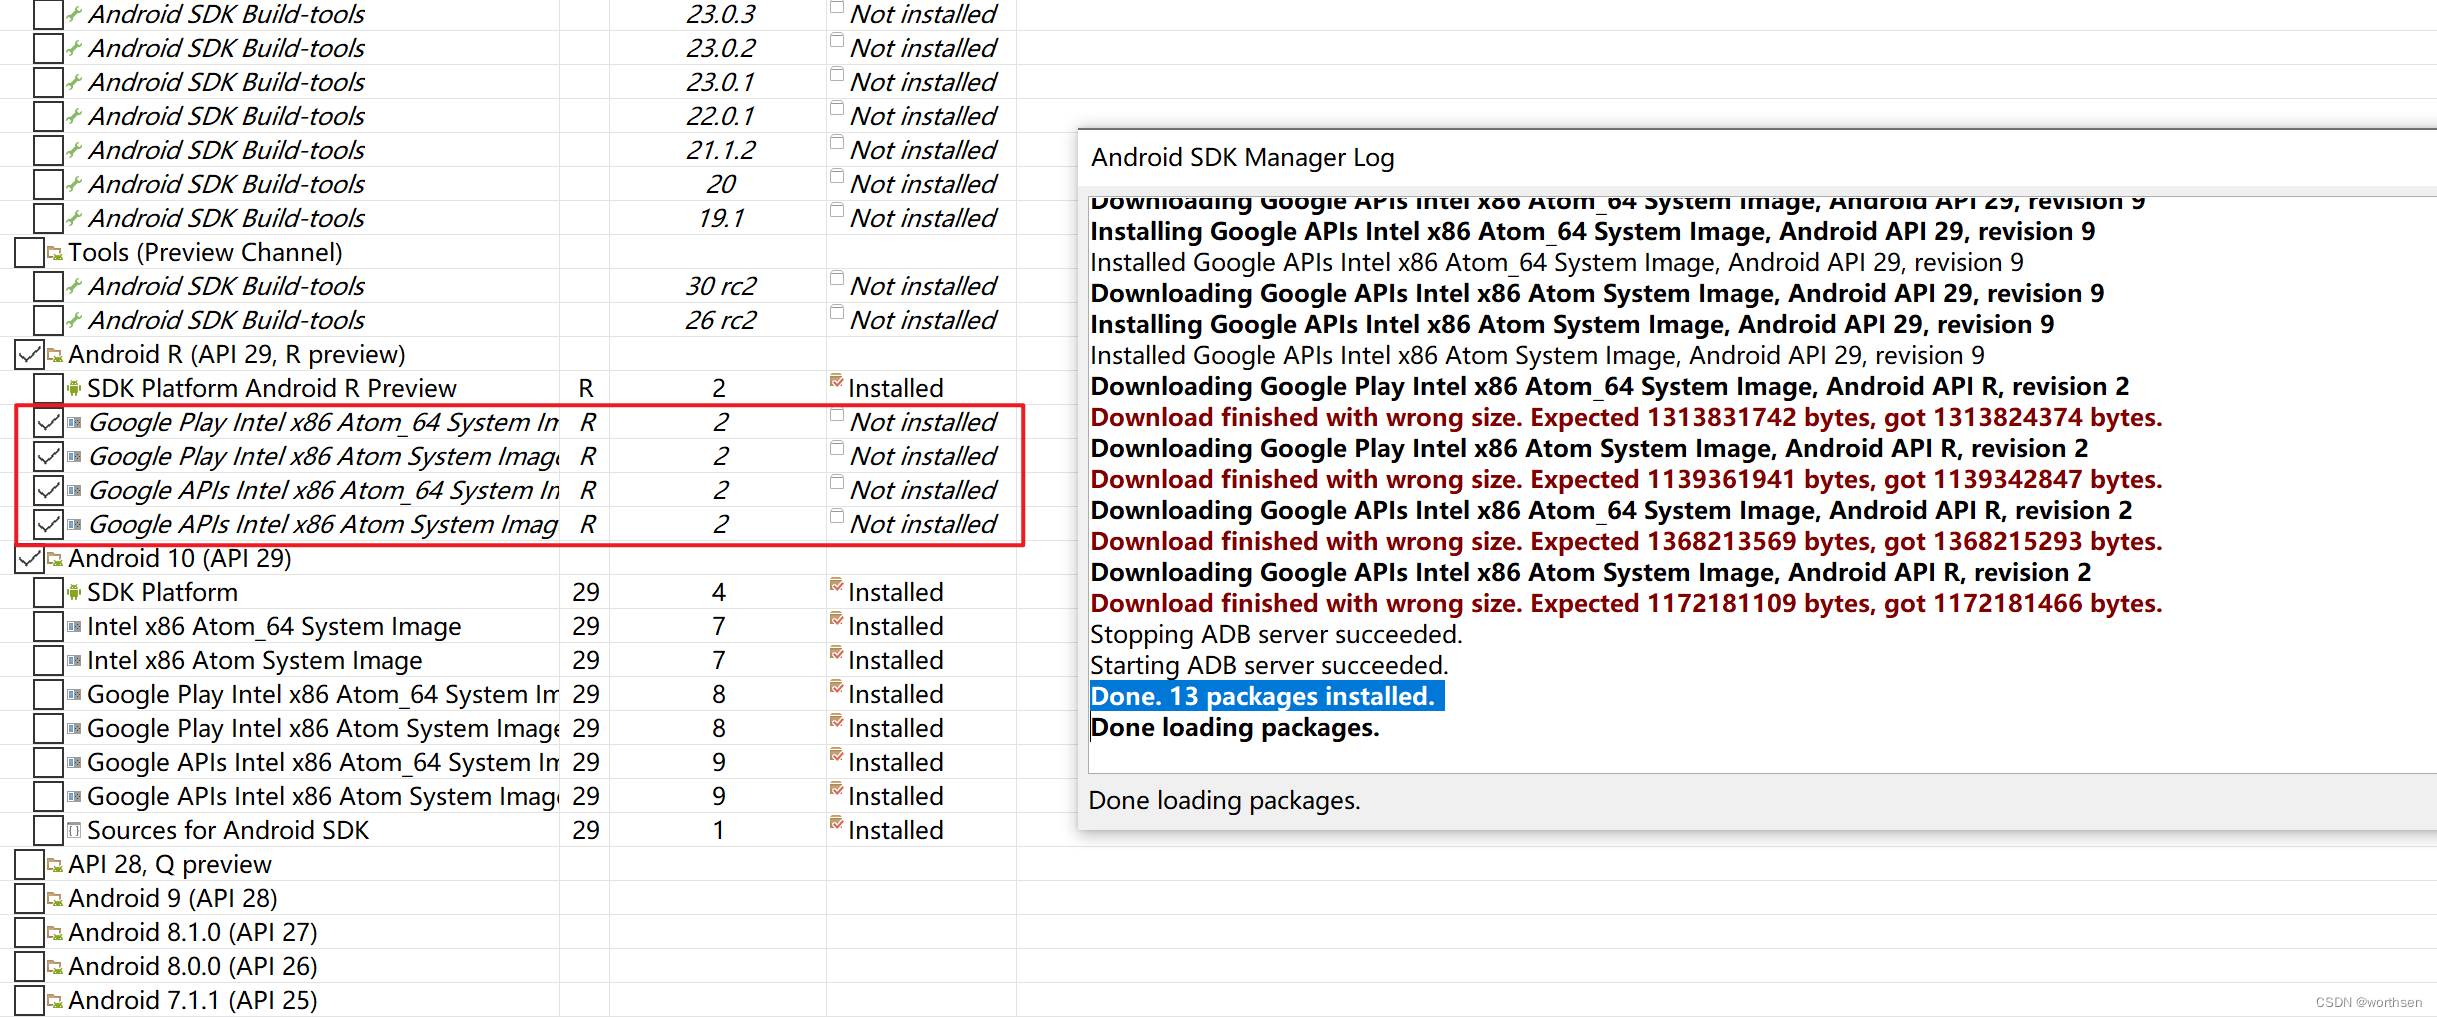
Task: Select Android 7.1.1 (API 25) group row
Action: tap(508, 1000)
